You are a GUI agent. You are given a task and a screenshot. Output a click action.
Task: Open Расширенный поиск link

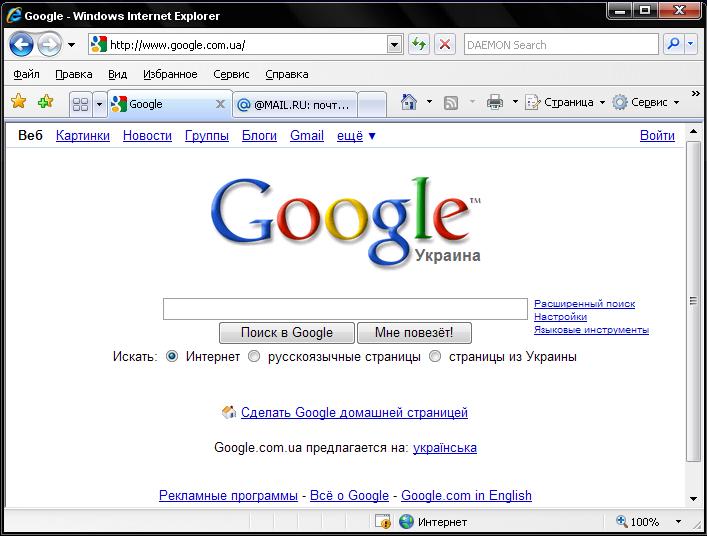[x=584, y=304]
